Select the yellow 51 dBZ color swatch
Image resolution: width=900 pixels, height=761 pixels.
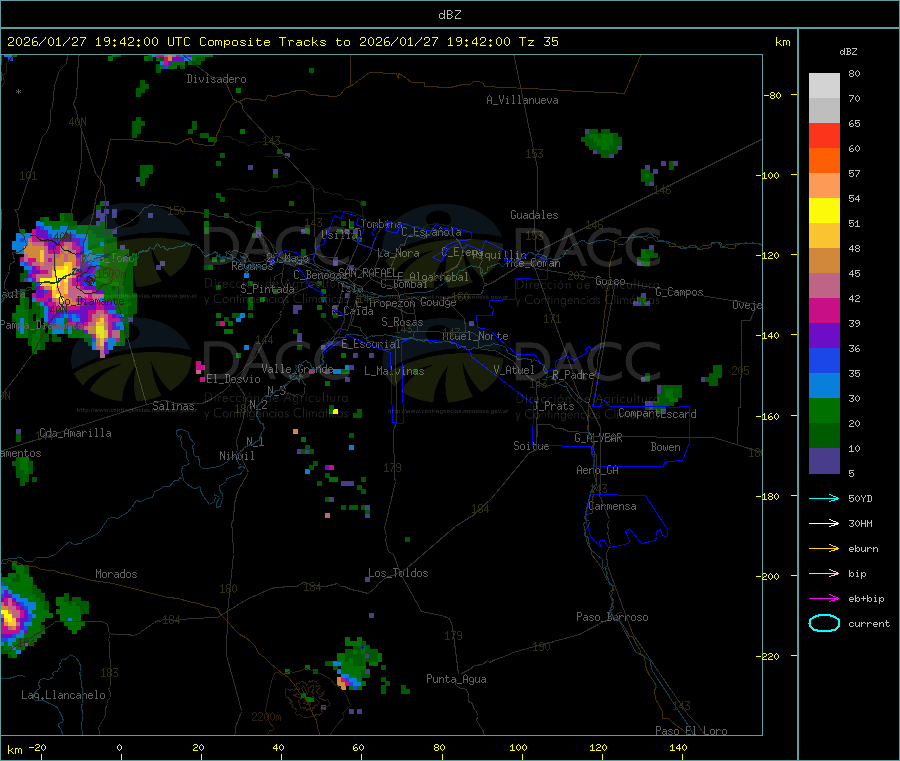(x=824, y=211)
